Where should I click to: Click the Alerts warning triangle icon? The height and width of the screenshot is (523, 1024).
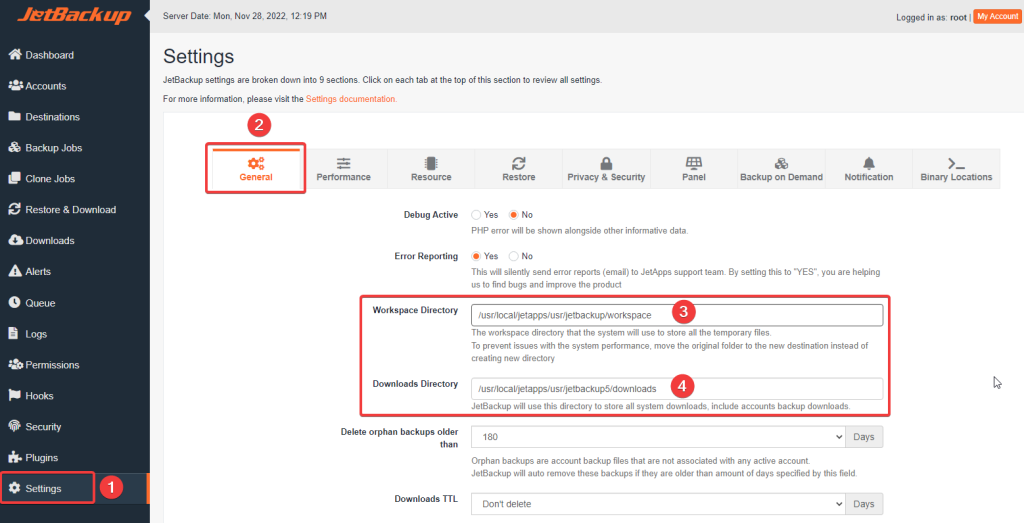point(15,271)
